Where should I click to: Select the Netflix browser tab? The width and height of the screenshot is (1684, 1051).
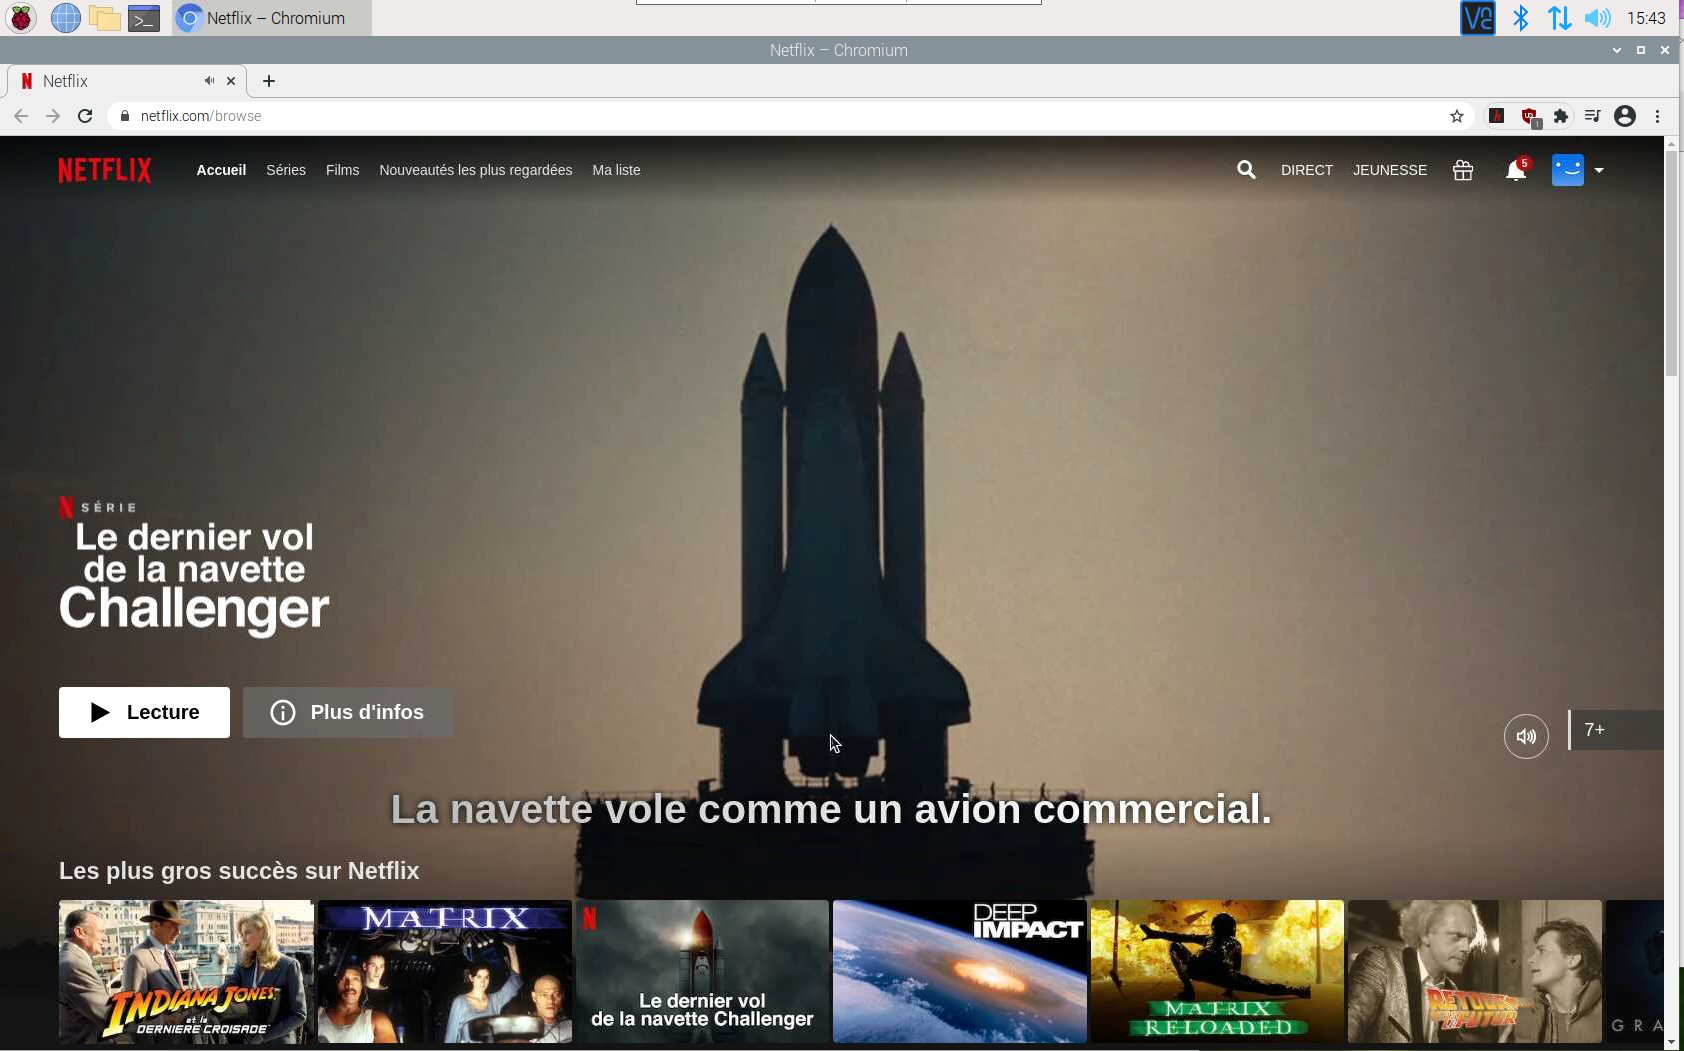(x=126, y=81)
